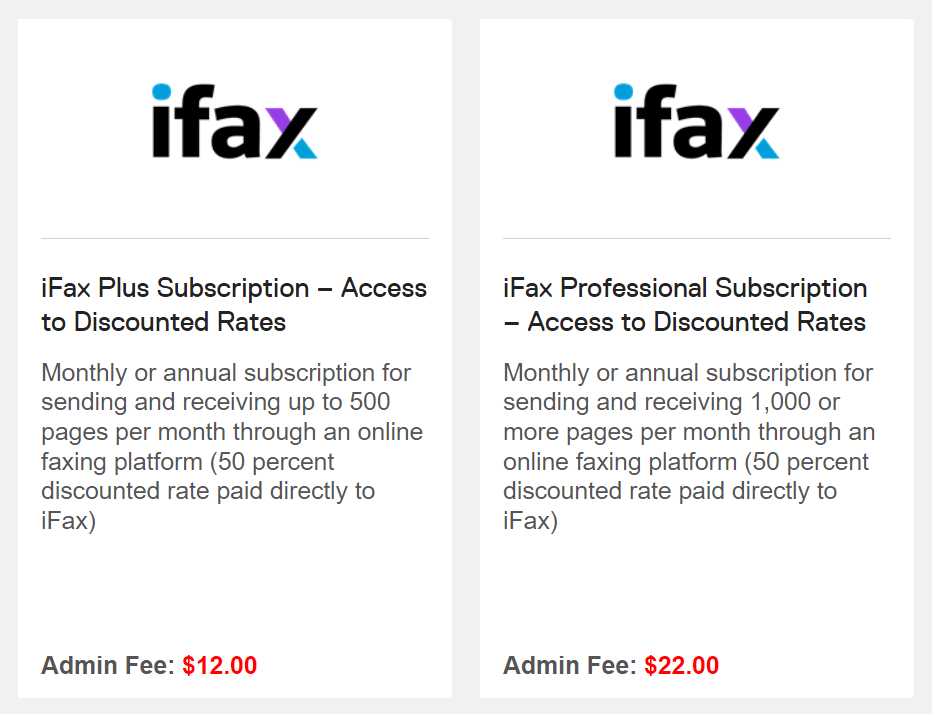Click the Professional plan description about 1,000 pages
The height and width of the screenshot is (714, 932).
pyautogui.click(x=689, y=446)
